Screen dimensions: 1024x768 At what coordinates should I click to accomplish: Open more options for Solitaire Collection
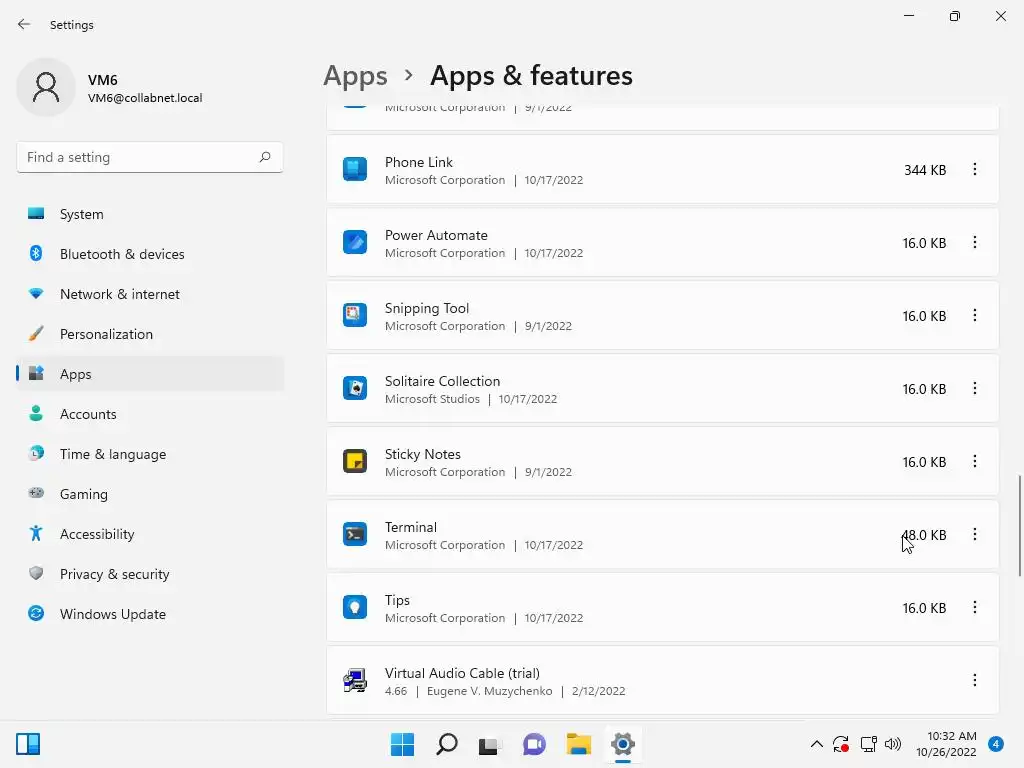point(974,389)
